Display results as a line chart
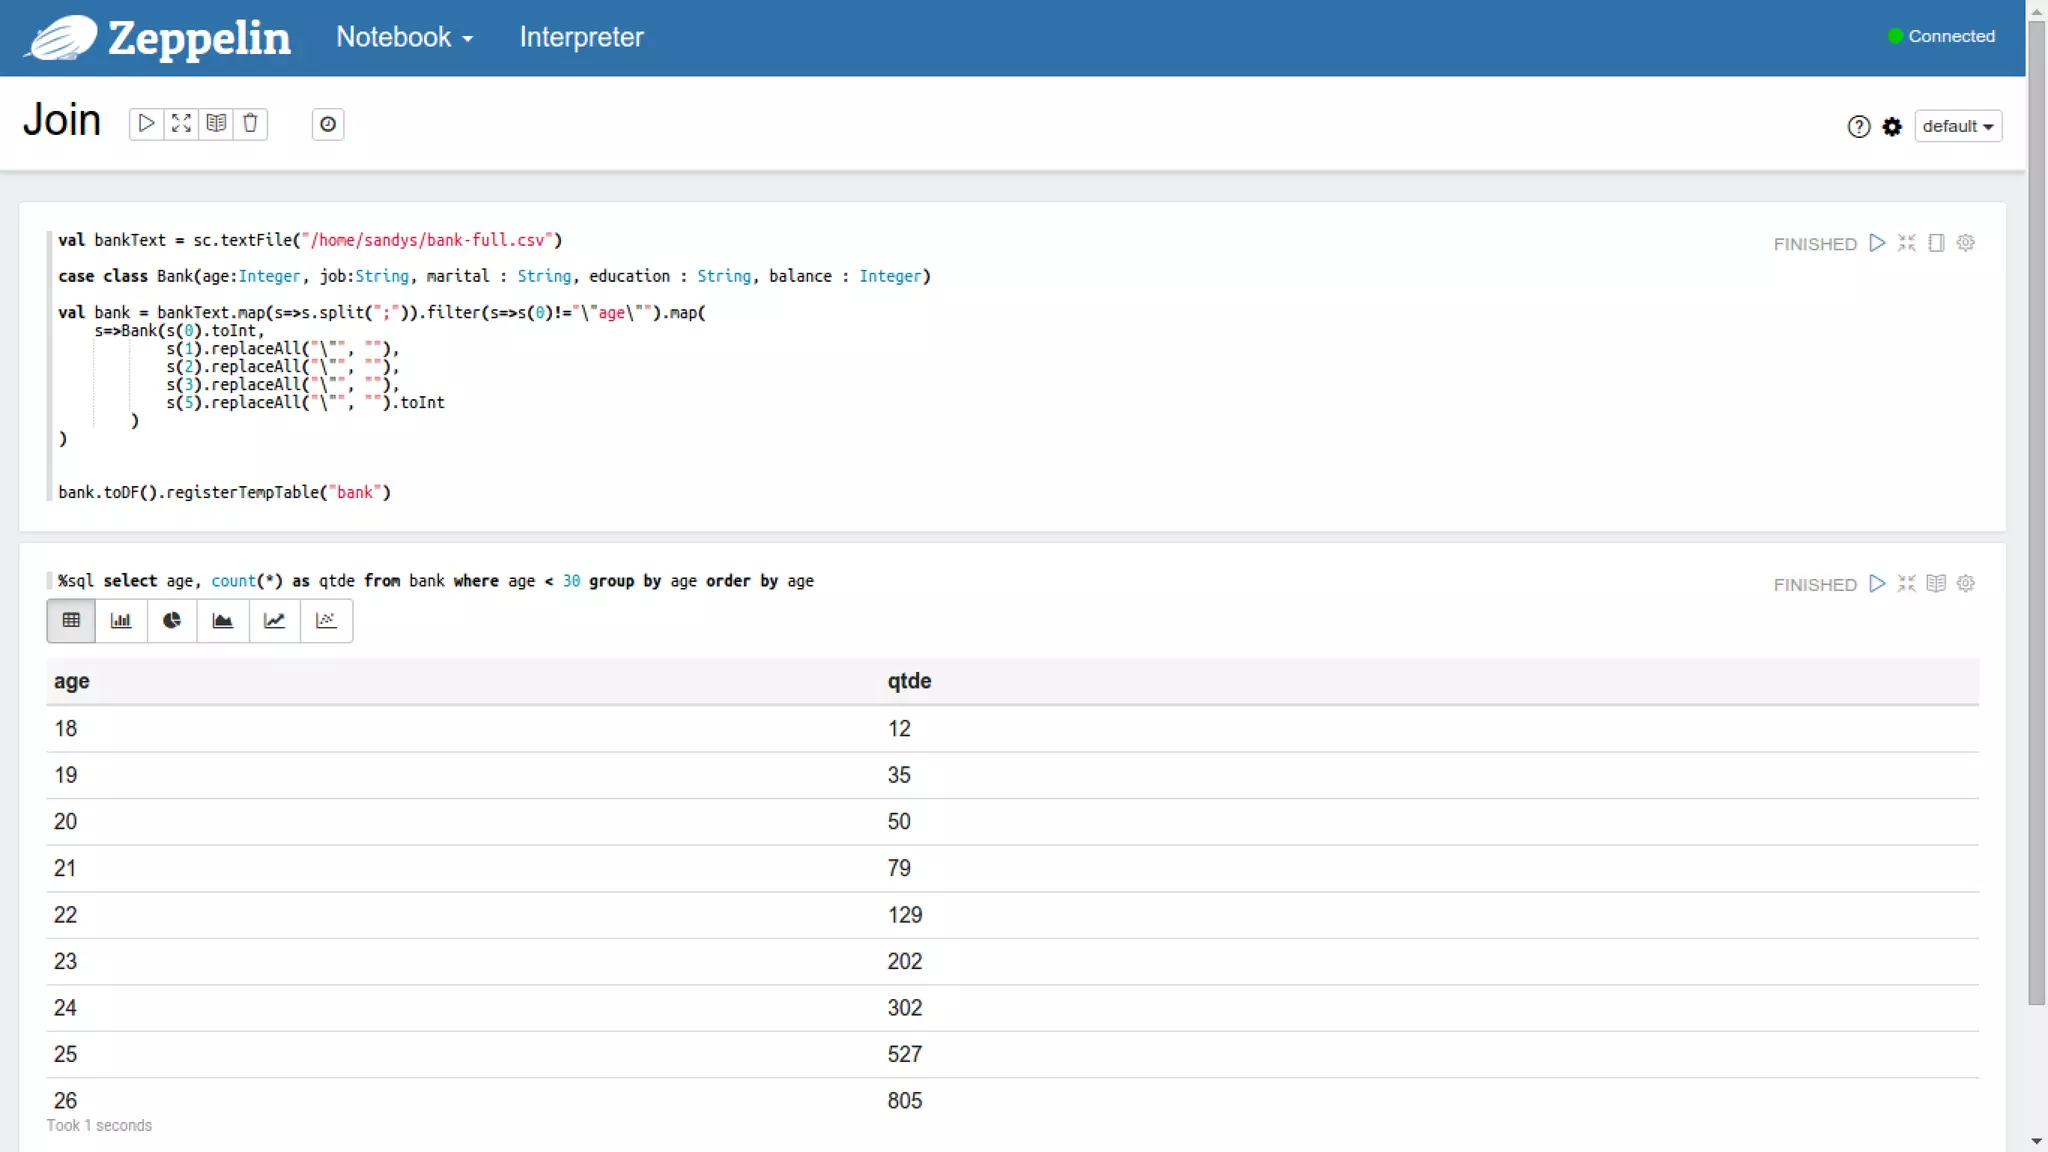 (x=274, y=621)
